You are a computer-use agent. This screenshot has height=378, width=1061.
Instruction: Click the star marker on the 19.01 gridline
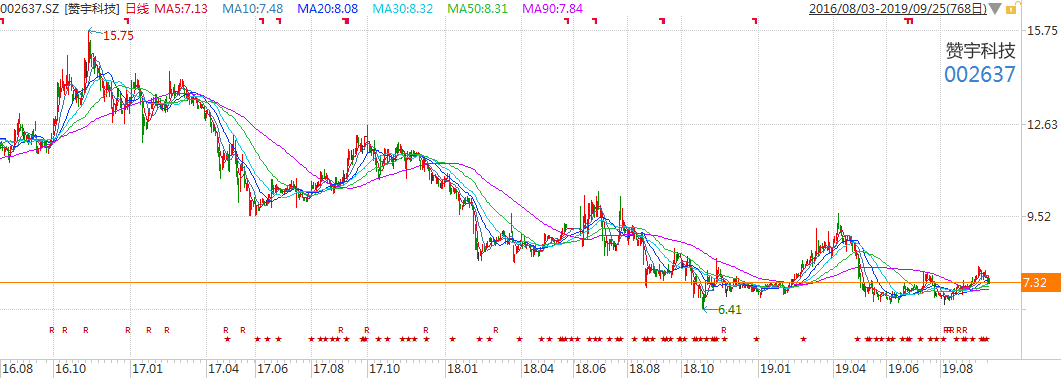coord(757,339)
